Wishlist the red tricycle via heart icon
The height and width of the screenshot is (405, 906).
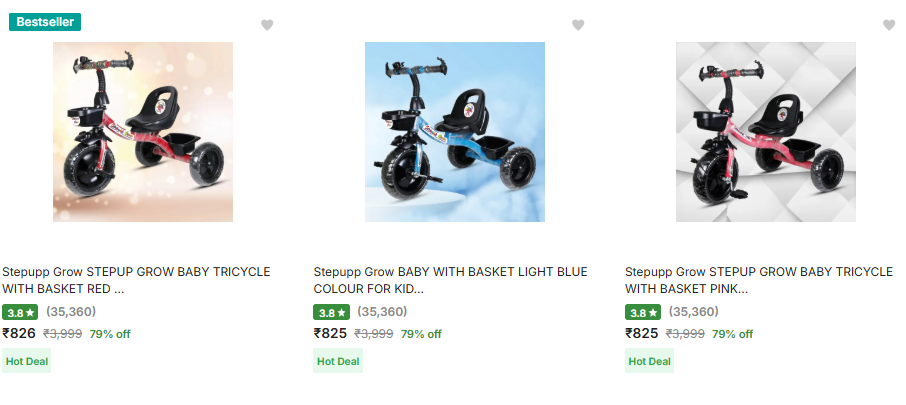tap(267, 25)
